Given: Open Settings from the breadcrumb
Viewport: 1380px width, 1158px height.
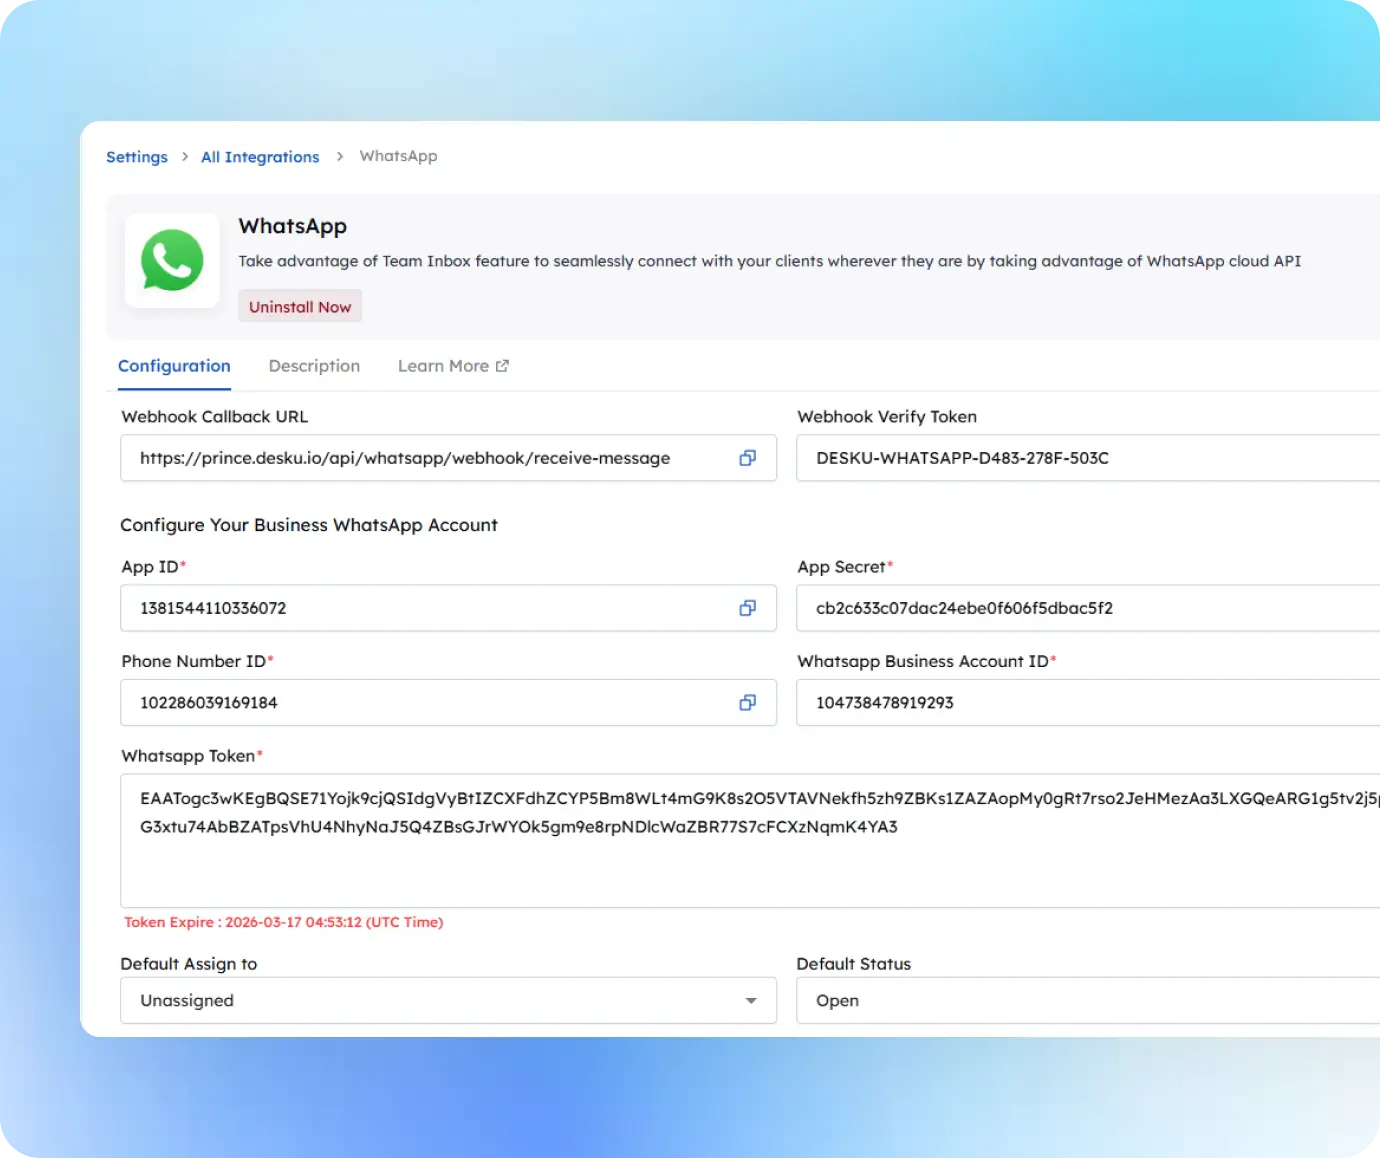Looking at the screenshot, I should pyautogui.click(x=137, y=156).
